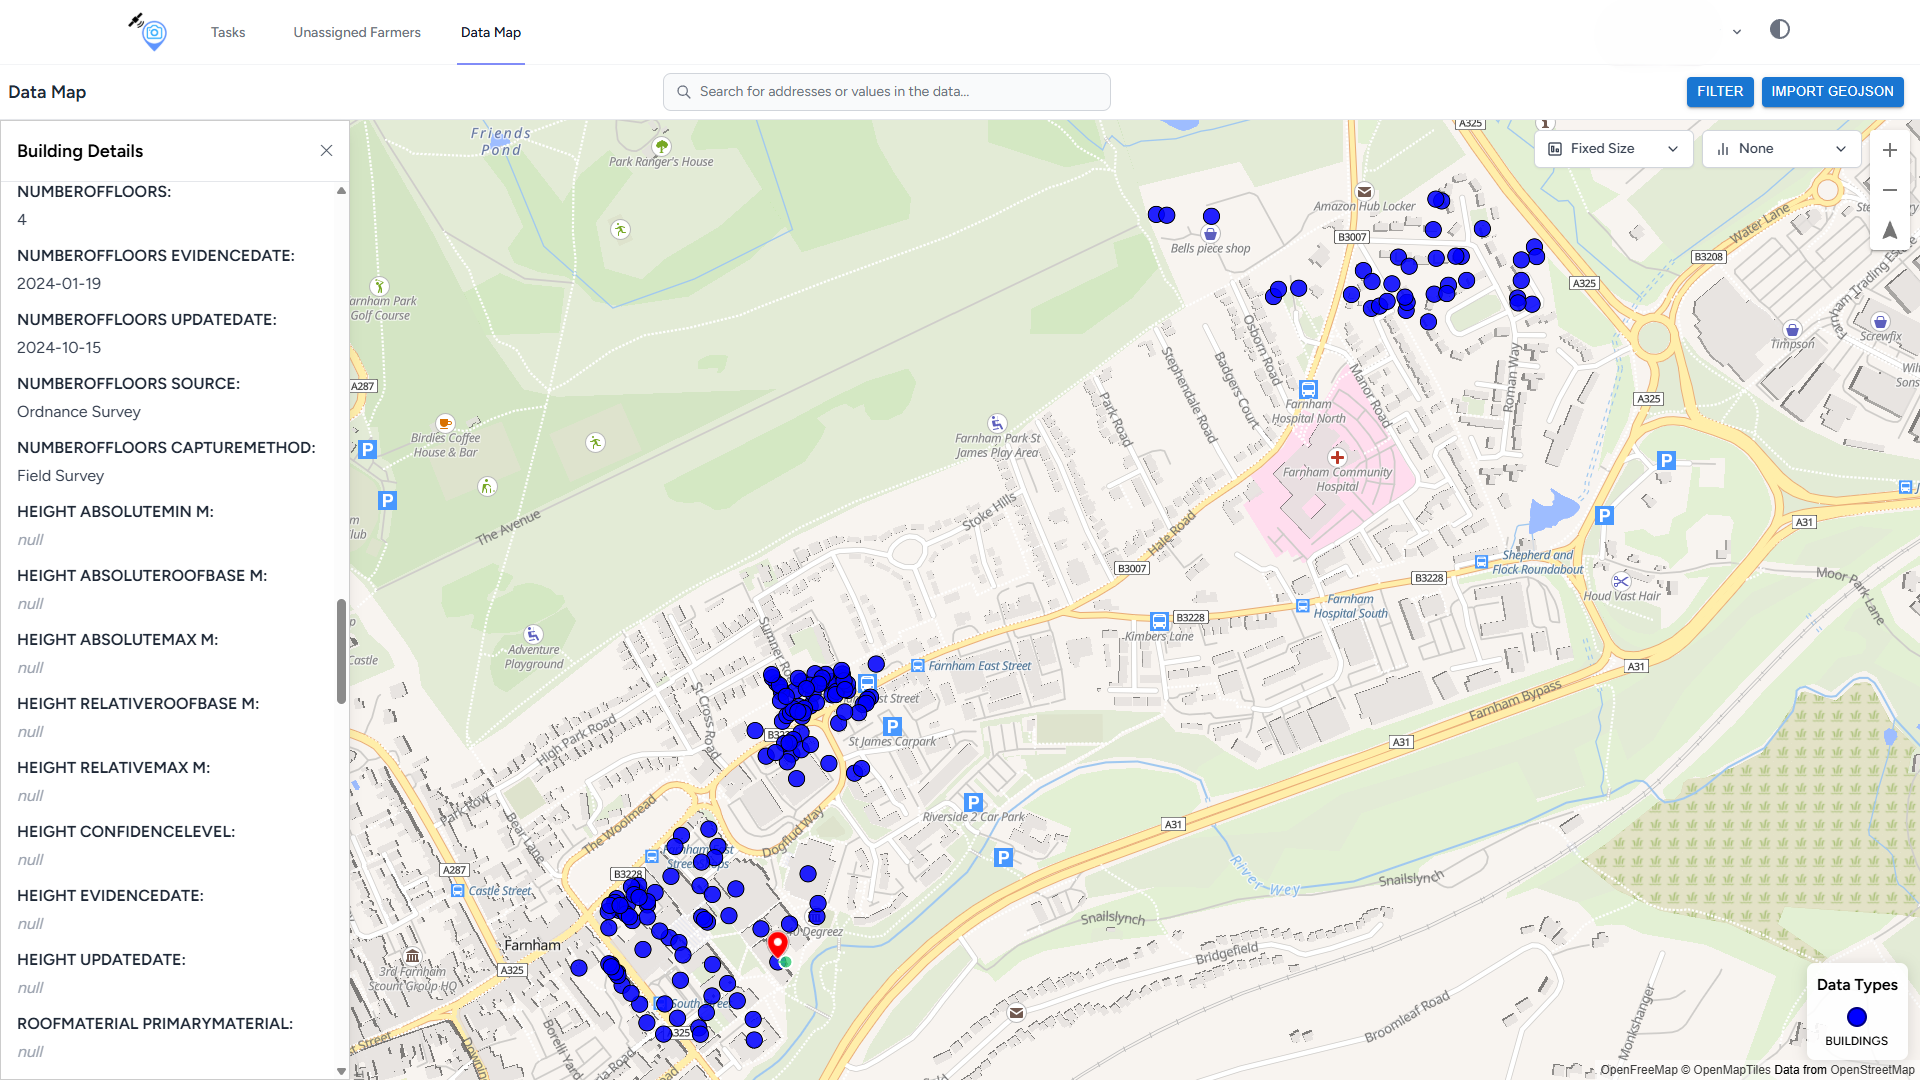Image resolution: width=1920 pixels, height=1080 pixels.
Task: Zoom in with the plus button
Action: [x=1889, y=150]
